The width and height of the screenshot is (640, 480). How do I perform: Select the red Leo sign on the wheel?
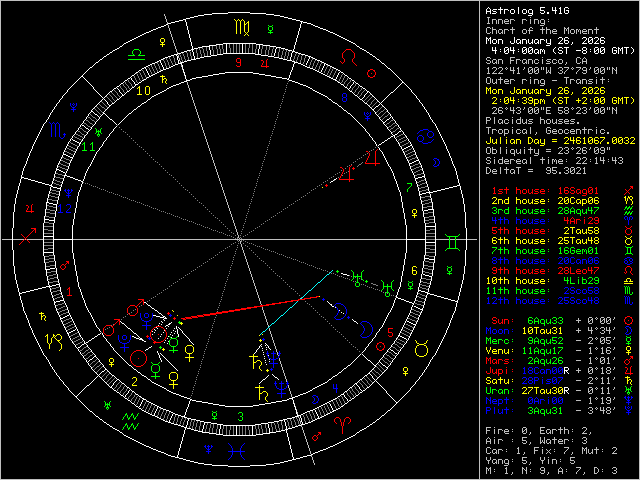[348, 56]
